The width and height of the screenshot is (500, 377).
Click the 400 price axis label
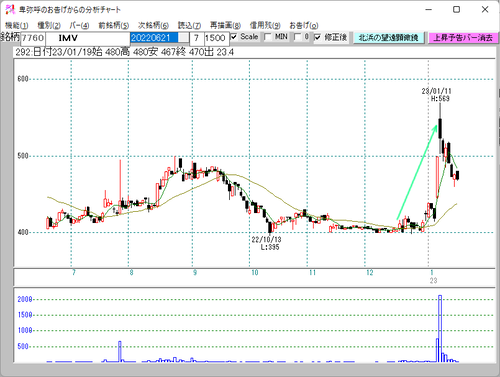23,232
